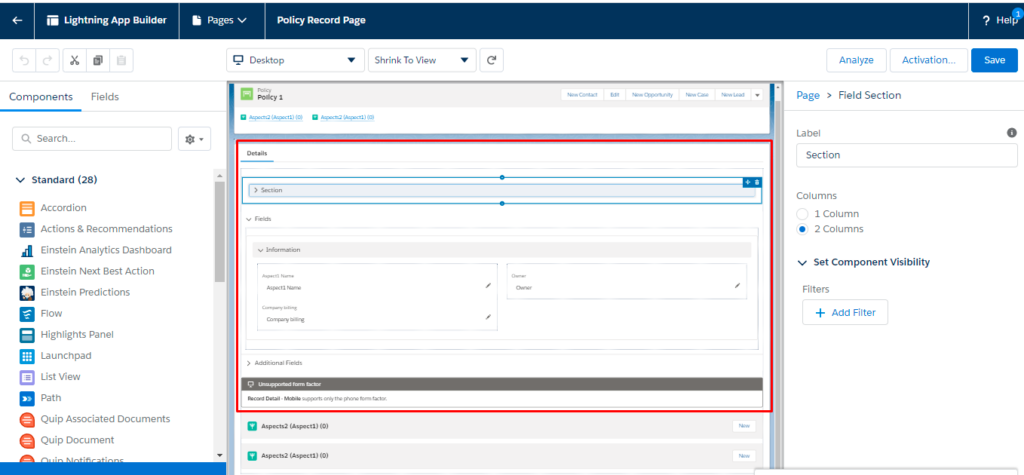
Task: Open the more actions dropdown after New Lead
Action: [757, 95]
